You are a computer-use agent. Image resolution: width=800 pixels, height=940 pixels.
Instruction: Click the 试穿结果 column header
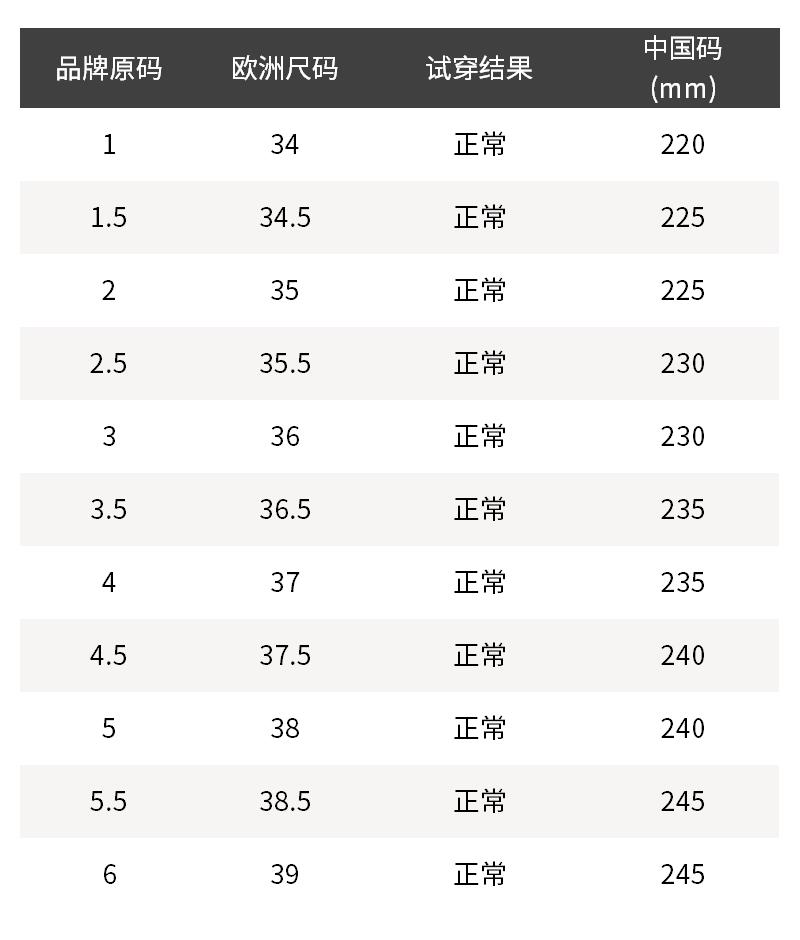[479, 68]
